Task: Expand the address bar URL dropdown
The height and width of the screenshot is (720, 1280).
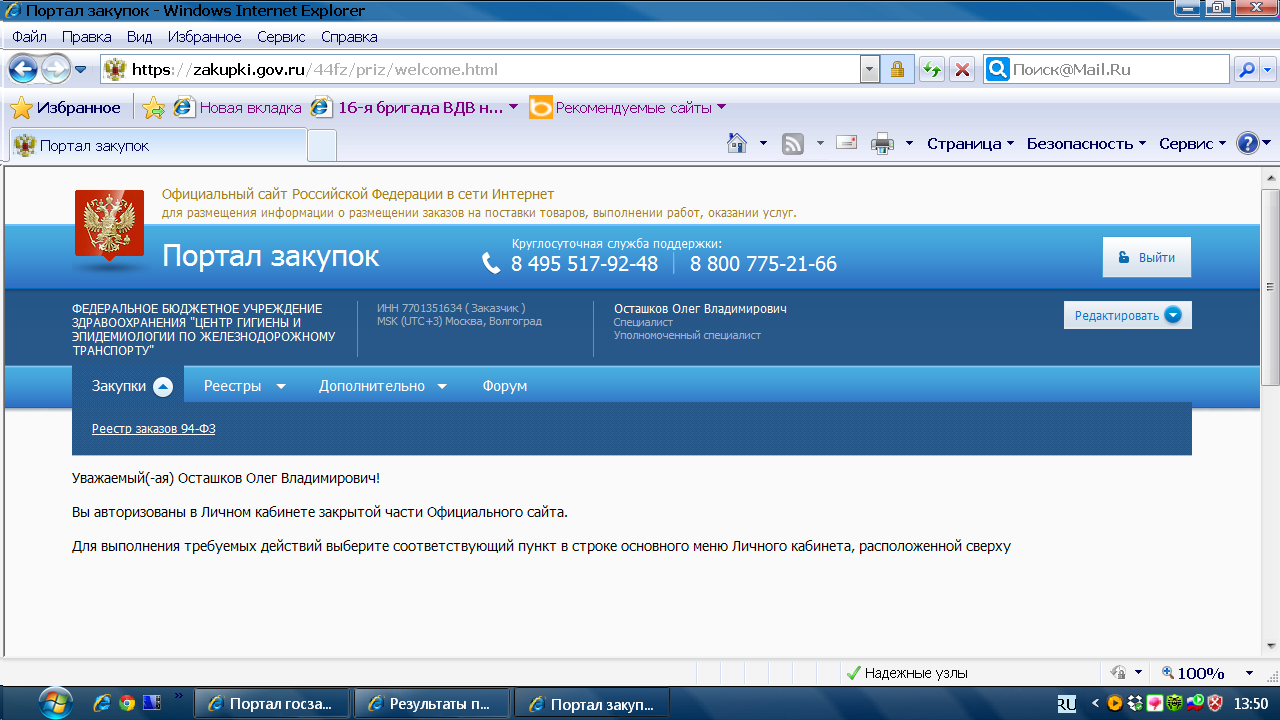Action: point(870,69)
